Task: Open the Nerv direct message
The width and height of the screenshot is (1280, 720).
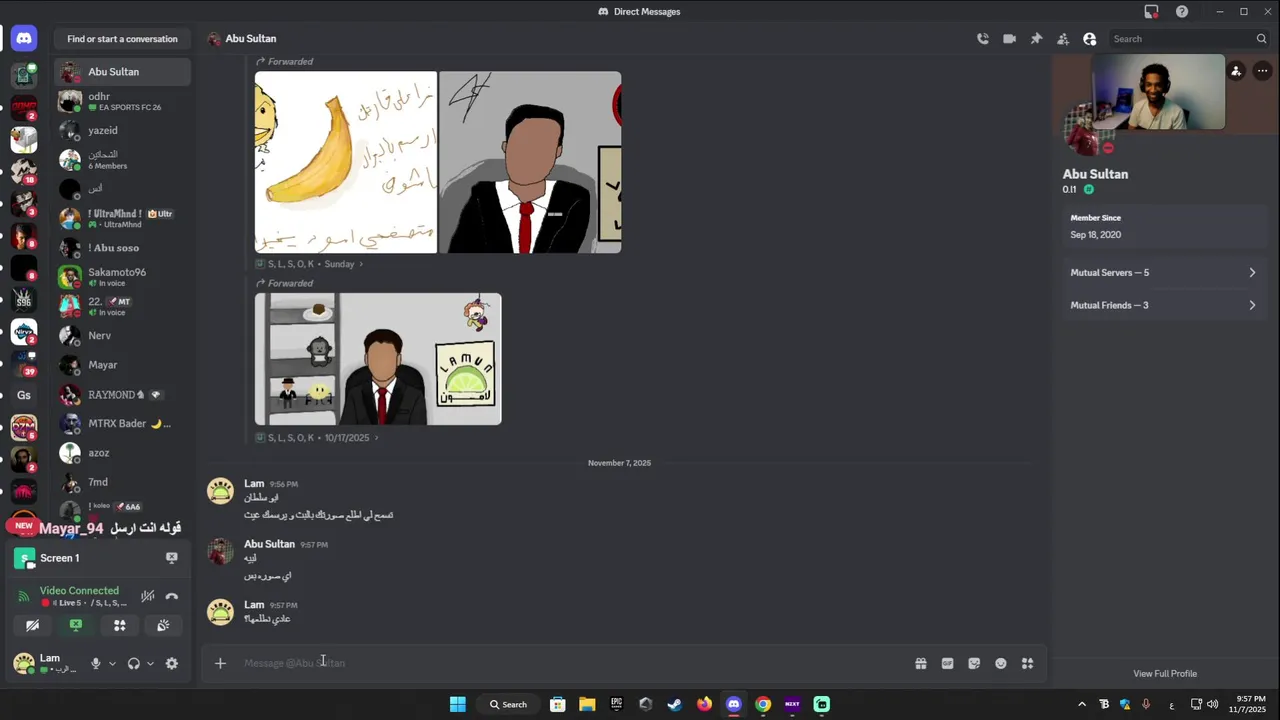Action: 122,336
